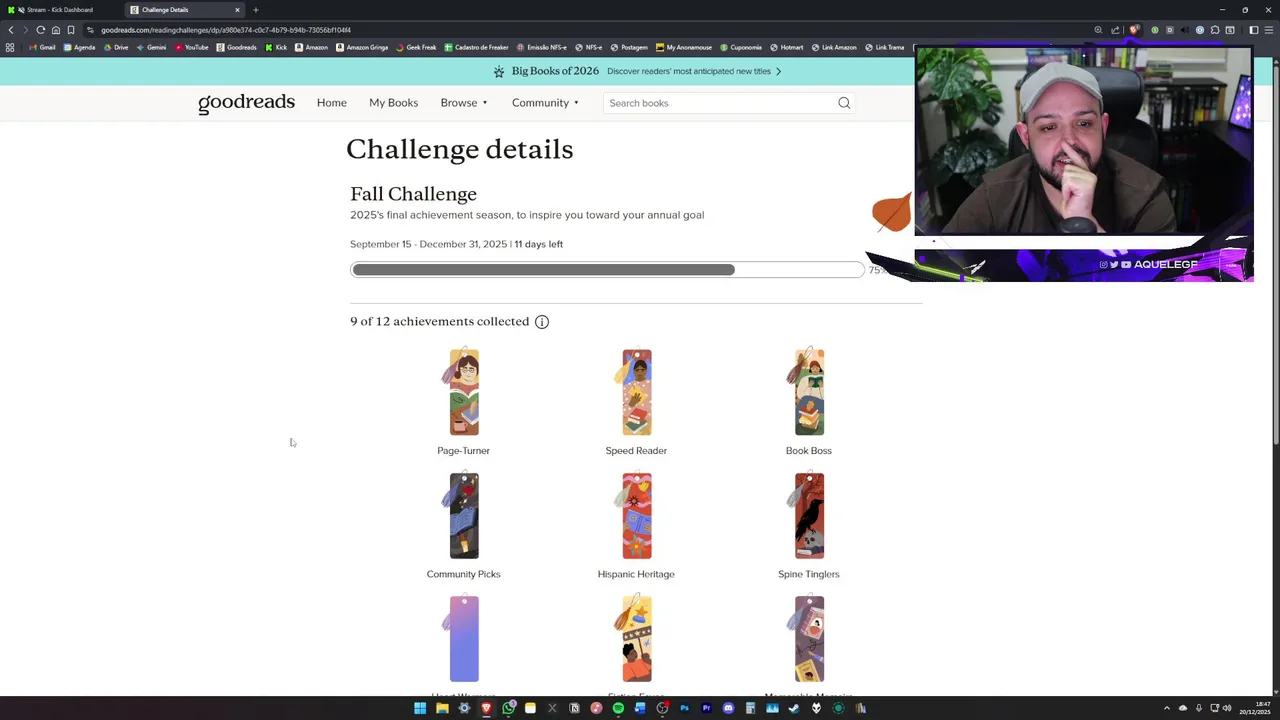This screenshot has width=1280, height=720.
Task: Click the zoom magnifier icon in address bar
Action: click(x=1098, y=30)
